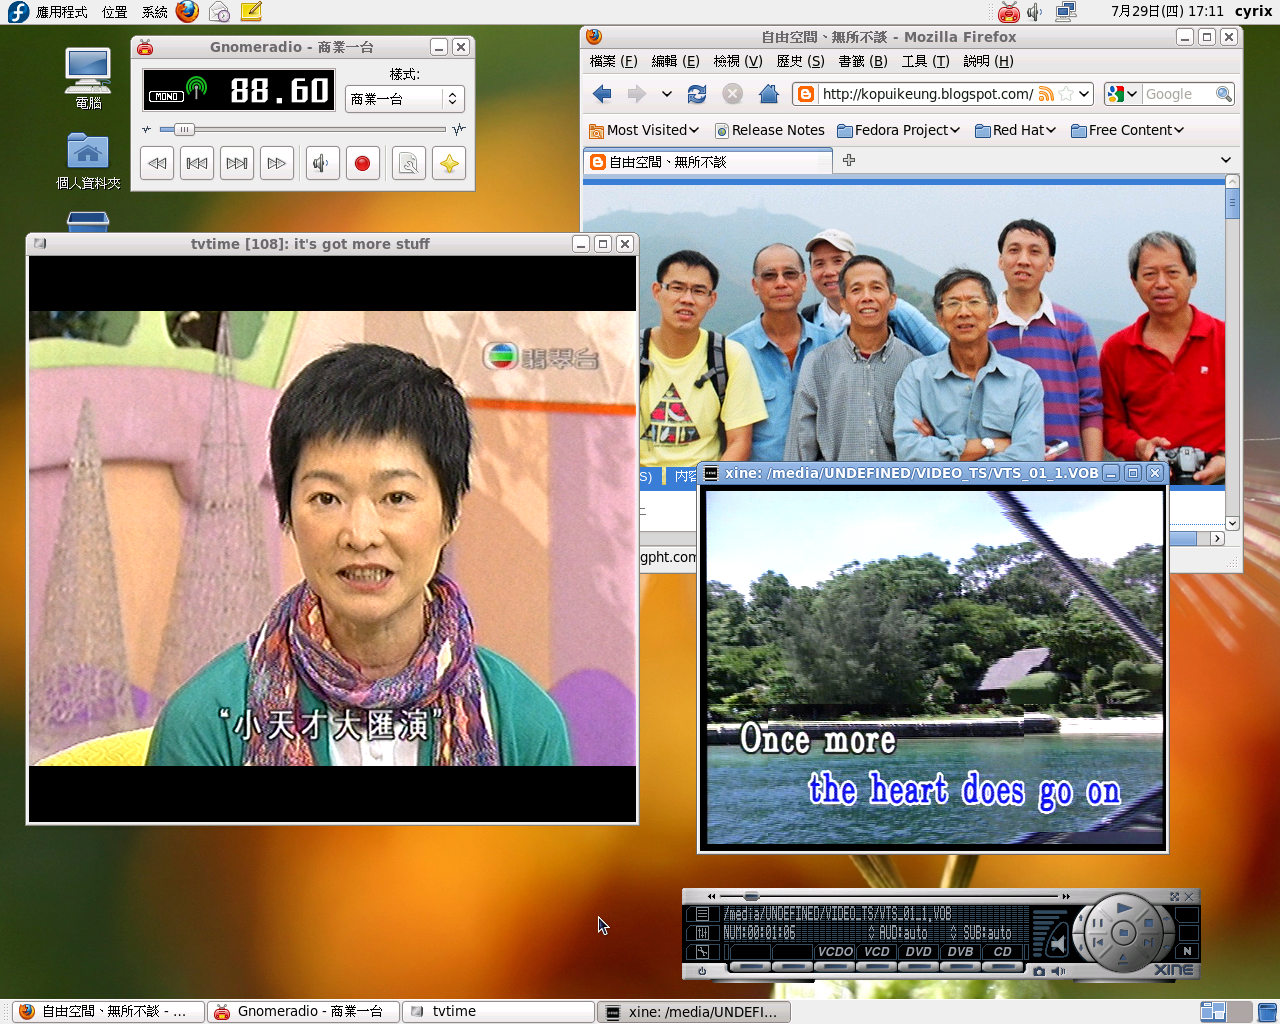Click the search magnifier icon in Firefox
1280x1024 pixels.
pos(1223,94)
